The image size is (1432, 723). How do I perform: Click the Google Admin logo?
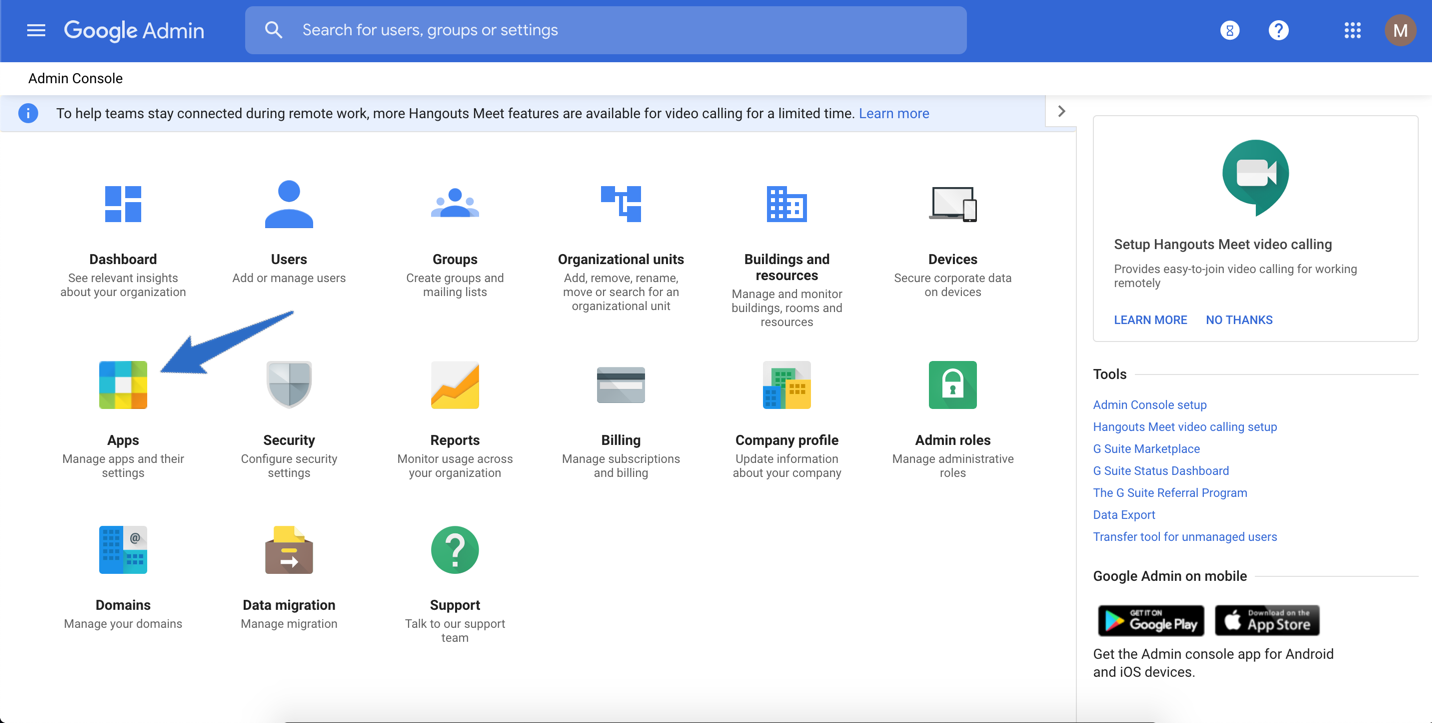pyautogui.click(x=134, y=30)
